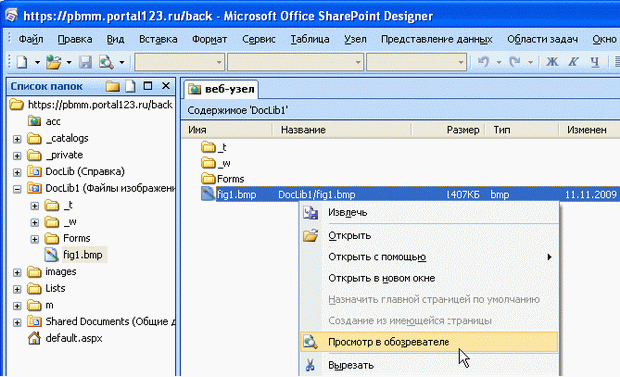Image resolution: width=620 pixels, height=377 pixels.
Task: Expand the m folder
Action: (x=17, y=306)
